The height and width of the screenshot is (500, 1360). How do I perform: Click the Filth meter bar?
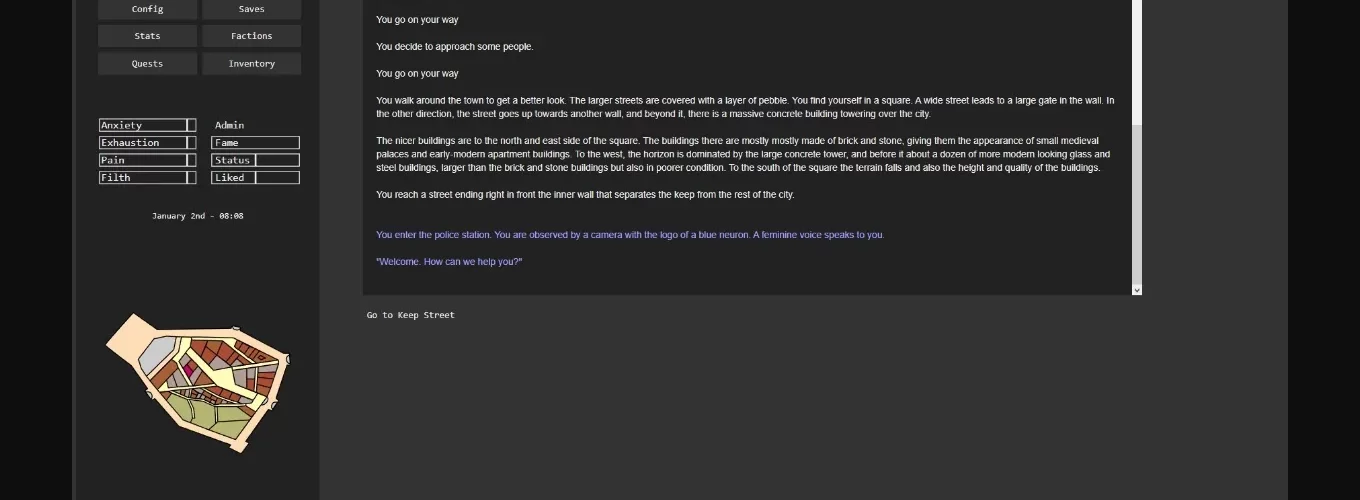(147, 178)
